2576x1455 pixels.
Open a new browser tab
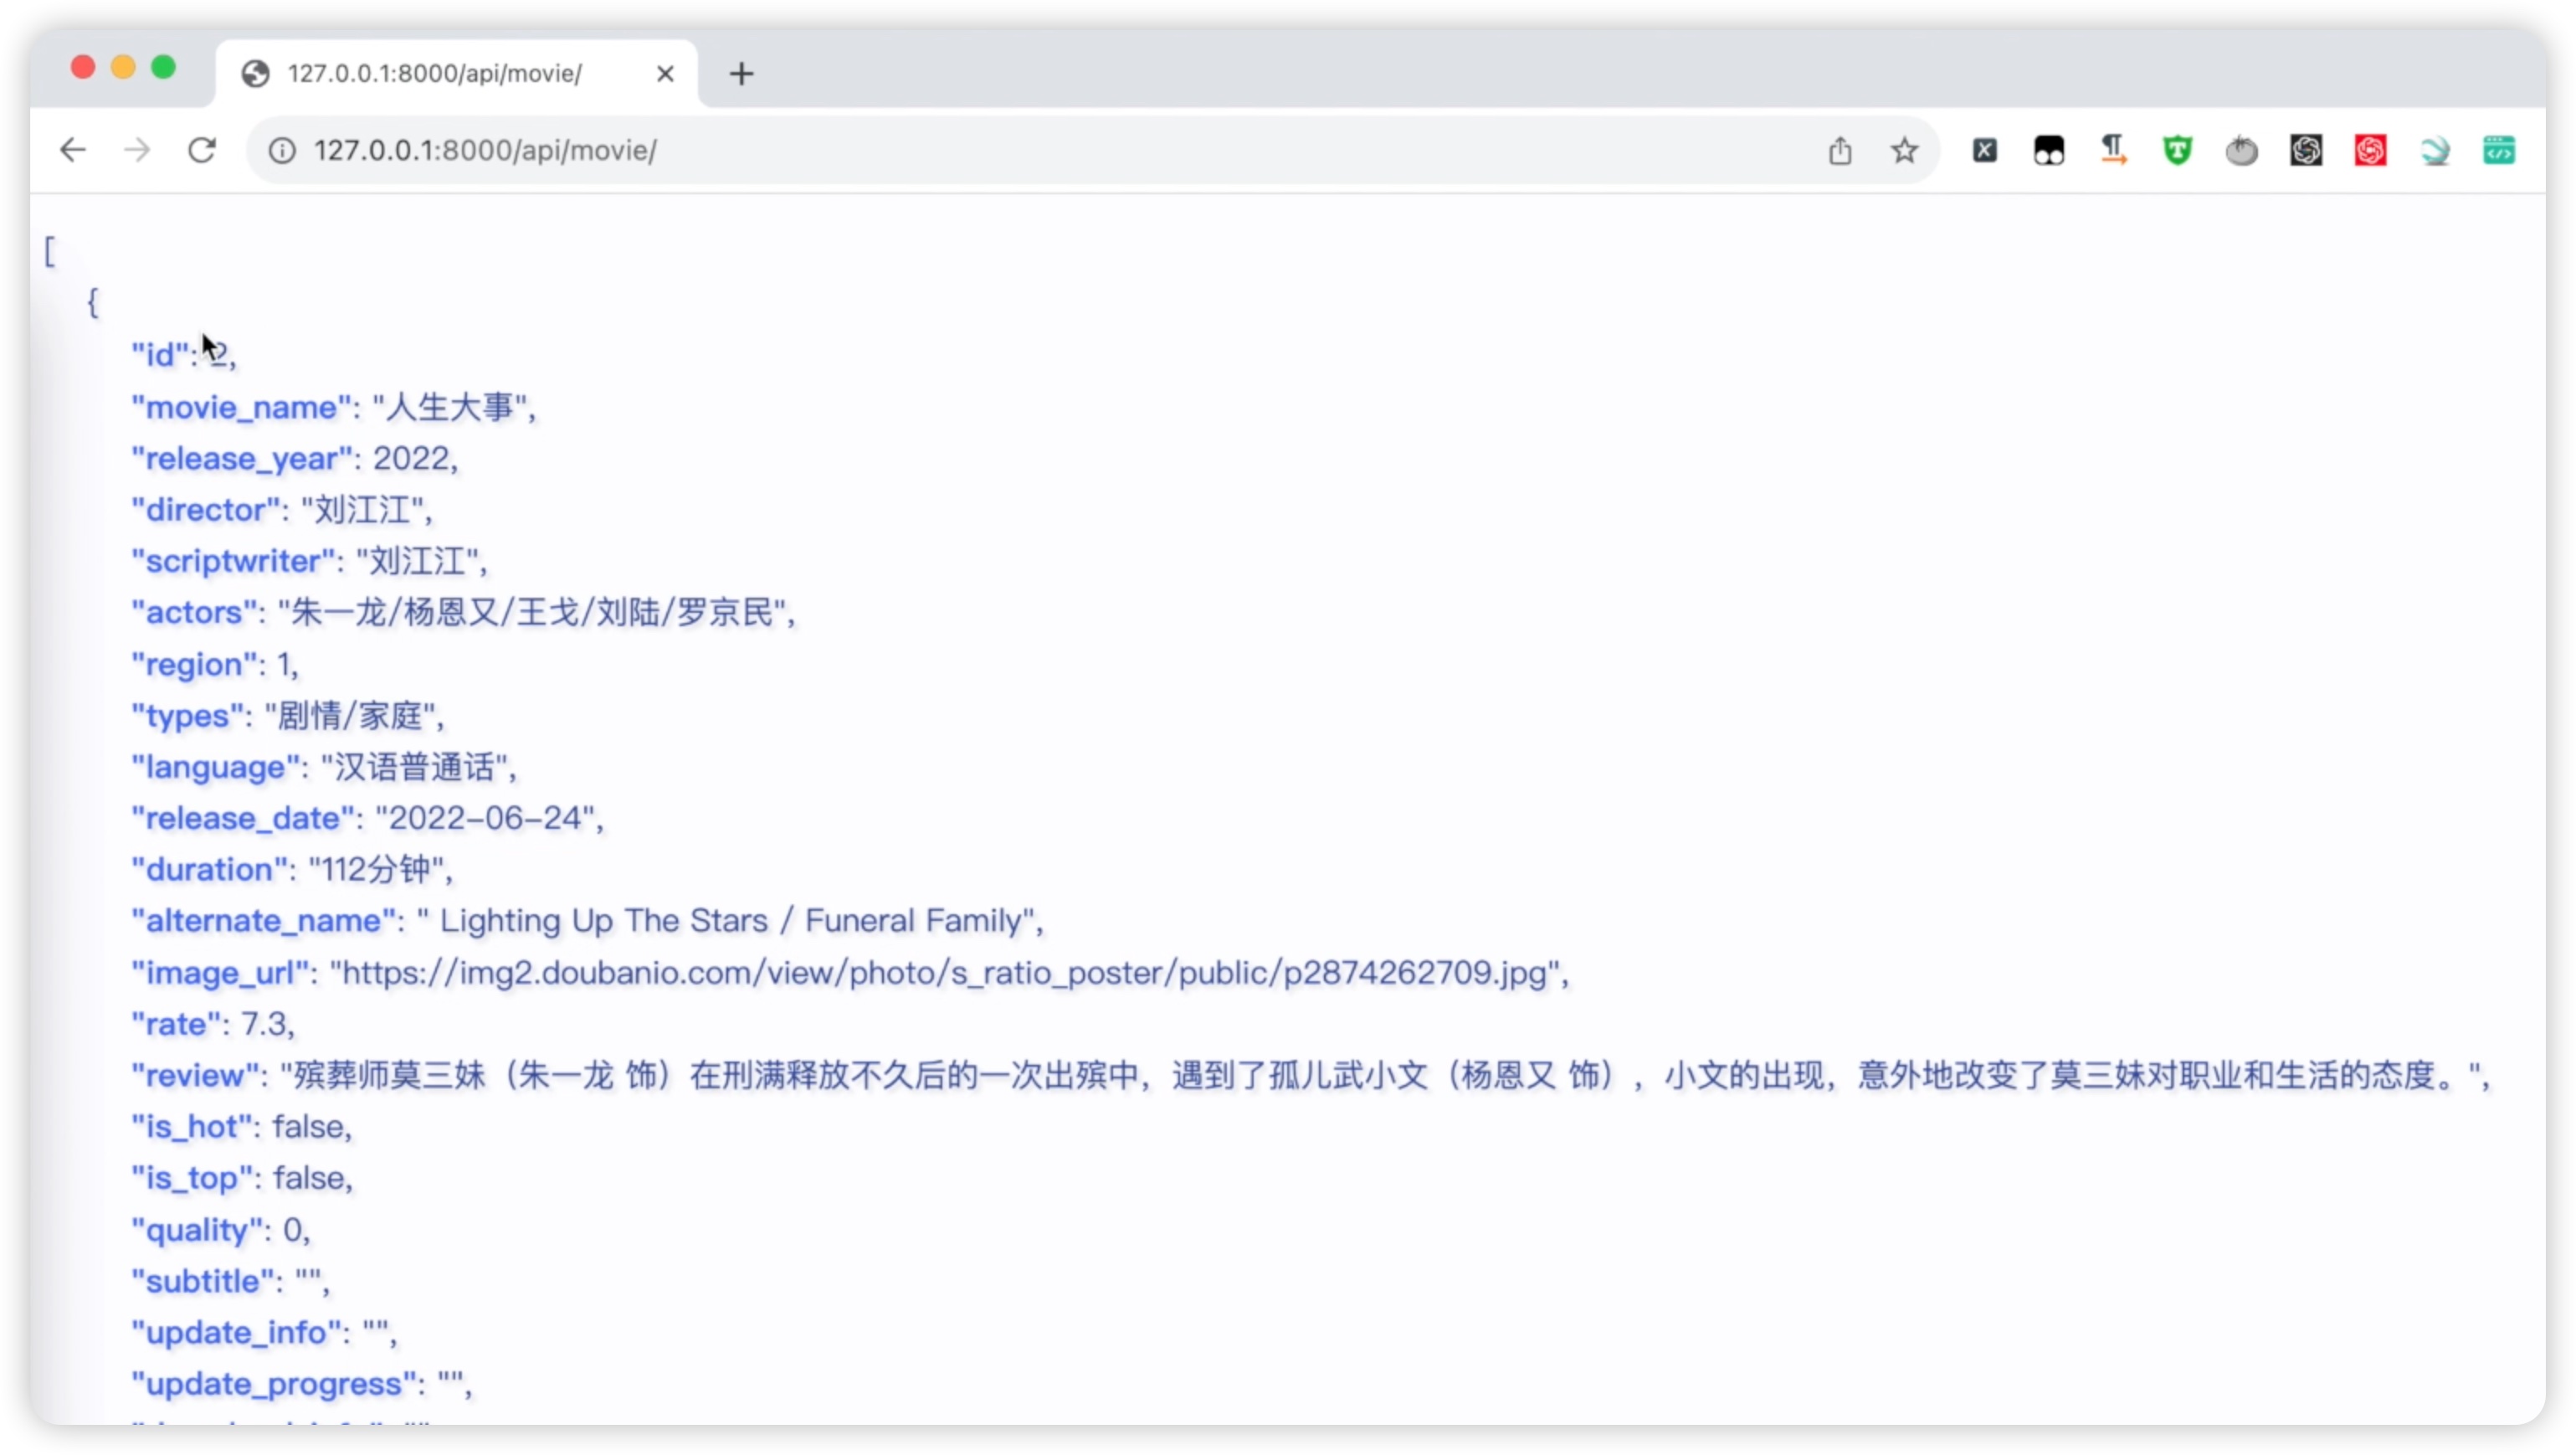[741, 74]
